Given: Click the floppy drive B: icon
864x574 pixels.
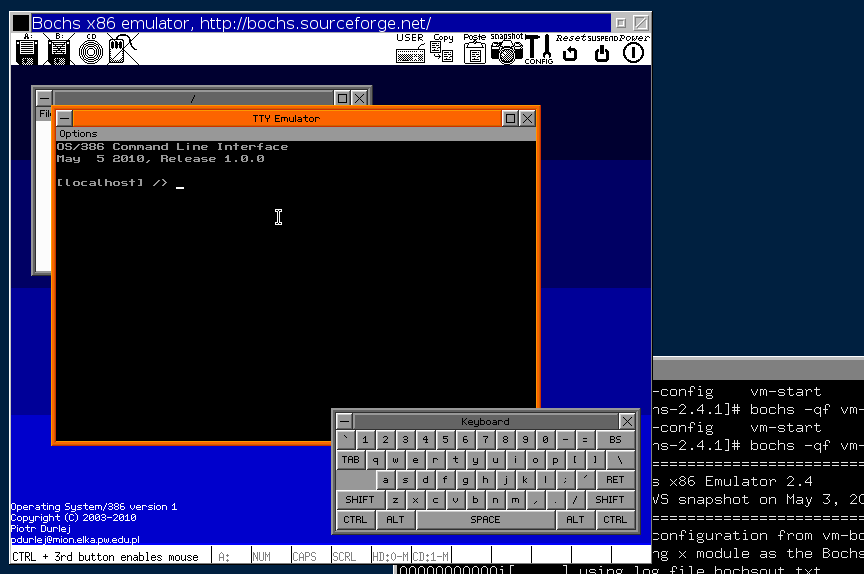Looking at the screenshot, I should point(58,49).
